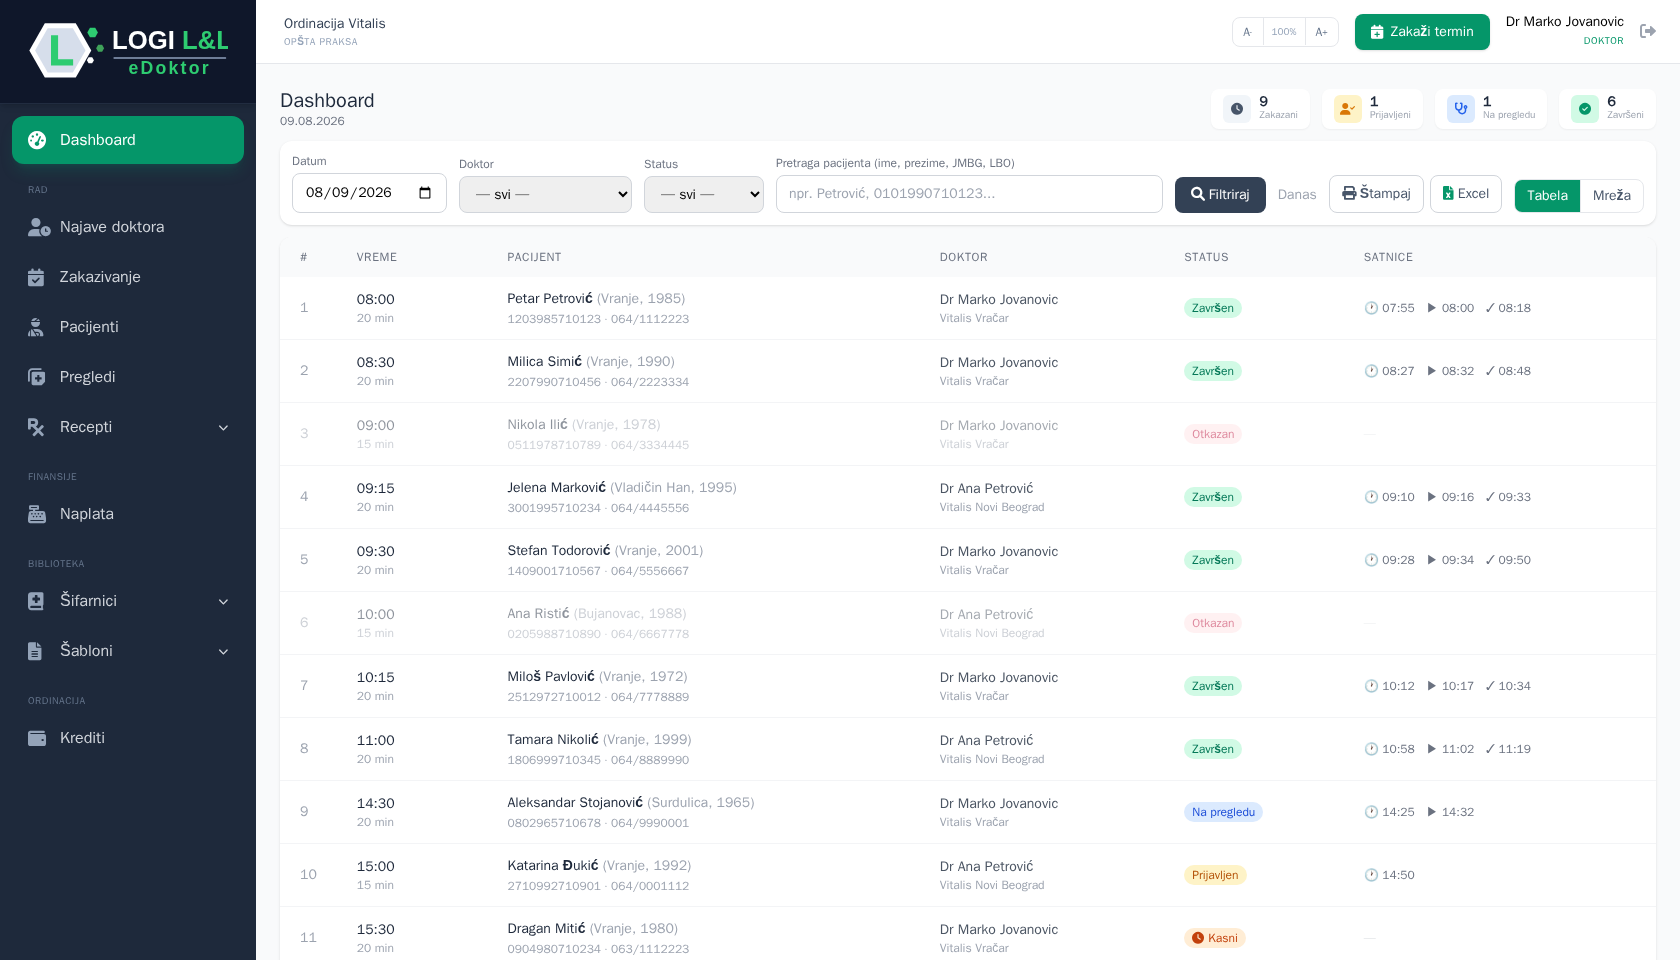Click patient name Petar Petrović
Screen dimensions: 1680x960
click(x=550, y=299)
